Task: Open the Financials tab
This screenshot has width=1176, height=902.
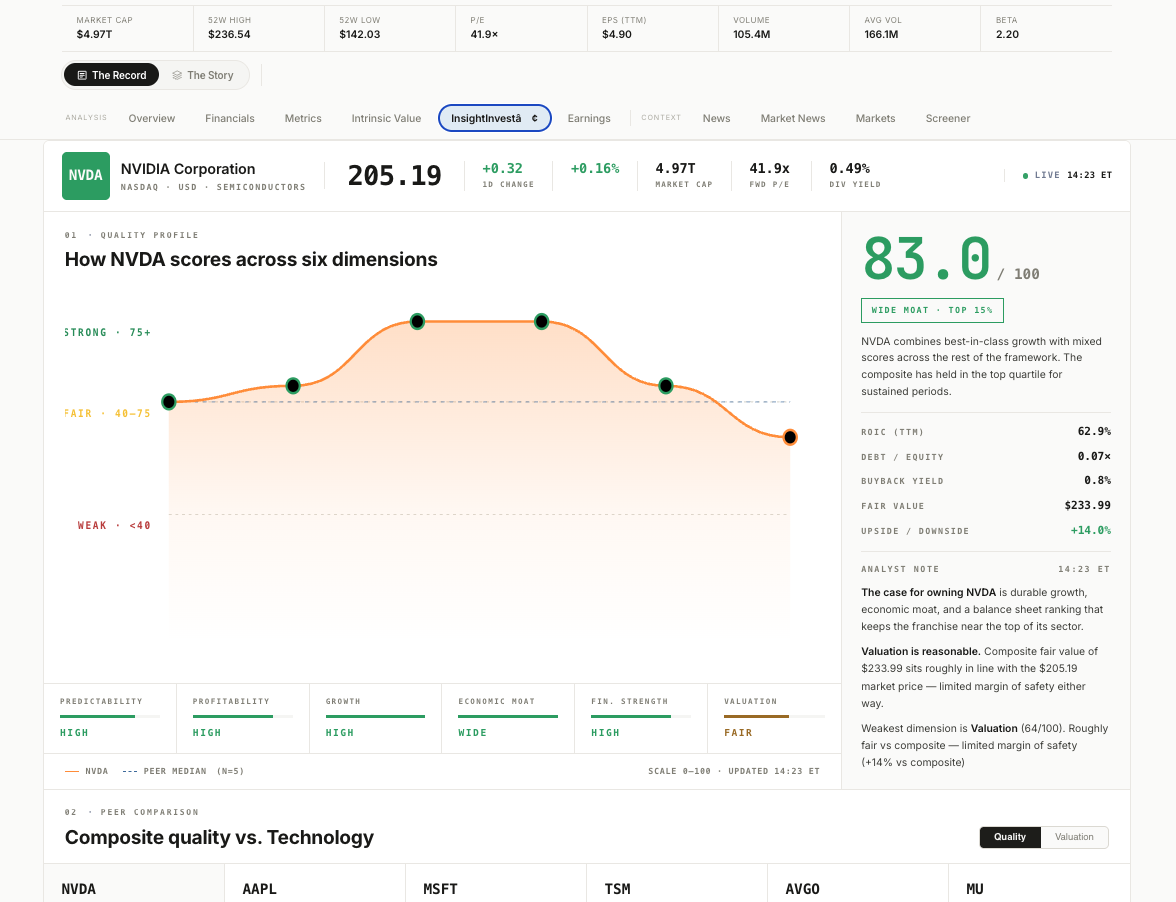Action: (230, 118)
